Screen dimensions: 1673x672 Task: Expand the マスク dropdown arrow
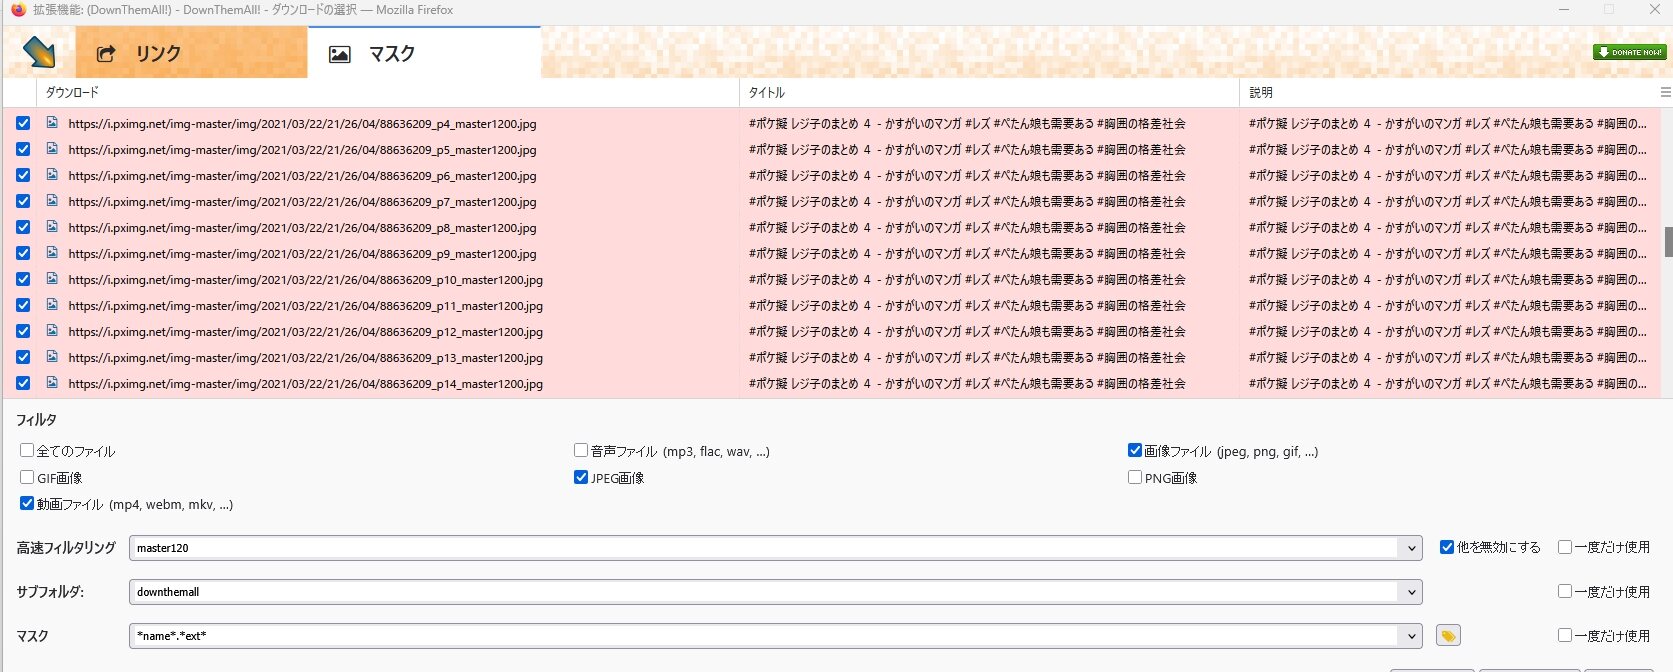pyautogui.click(x=1411, y=636)
